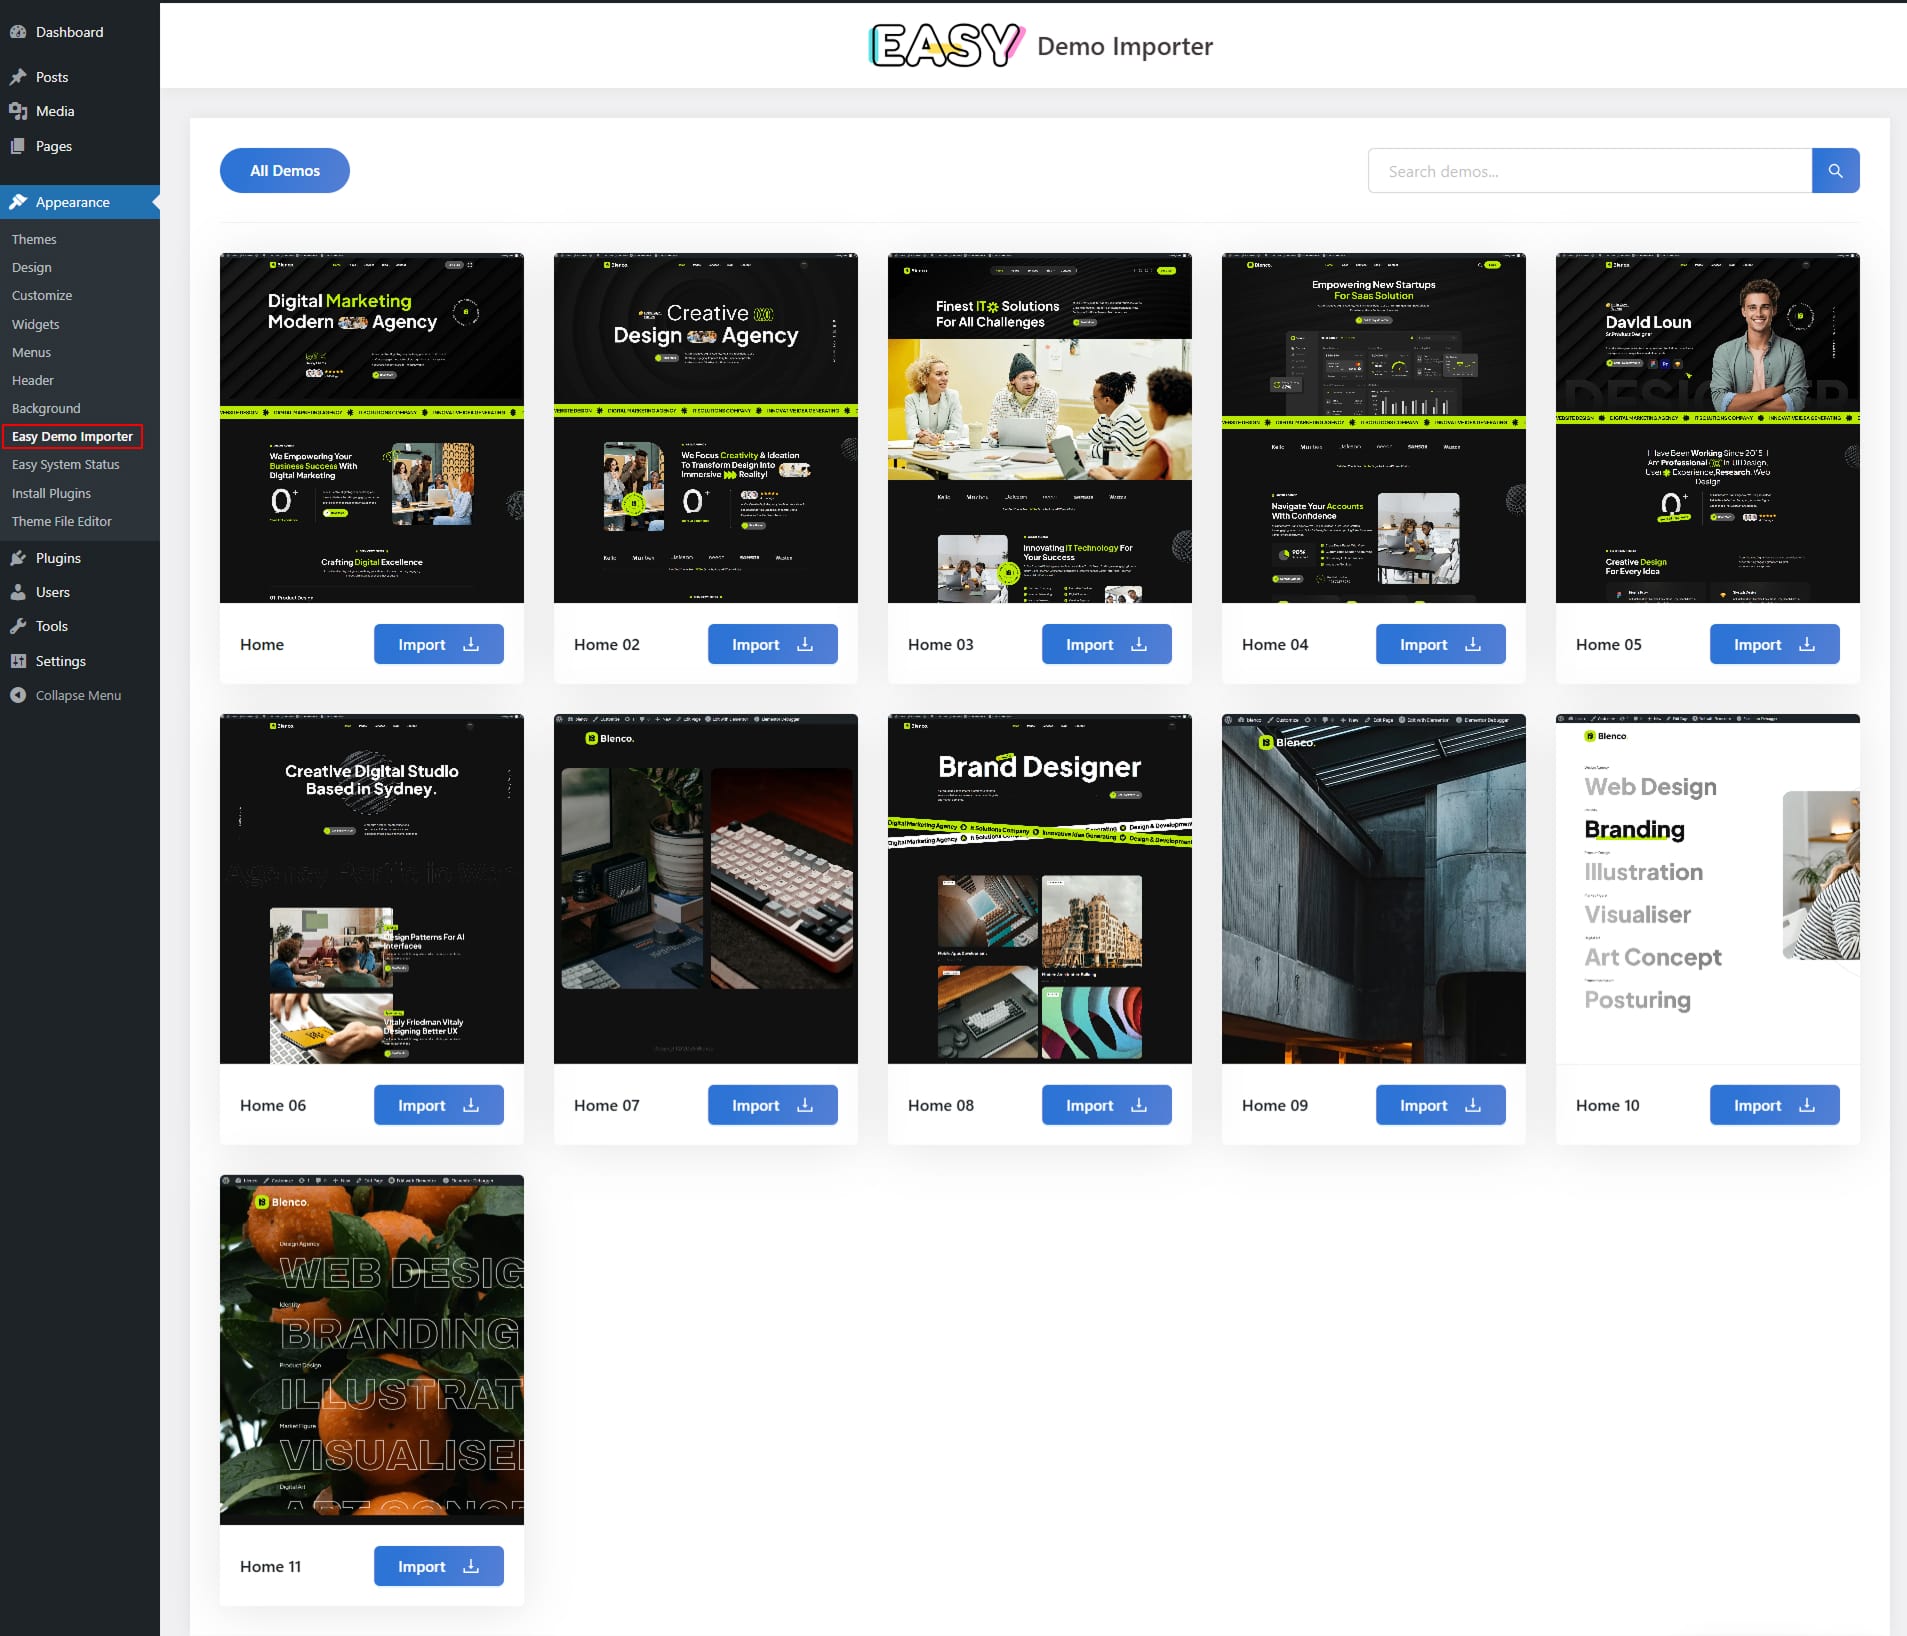Focus the Search demos input field

tap(1590, 171)
